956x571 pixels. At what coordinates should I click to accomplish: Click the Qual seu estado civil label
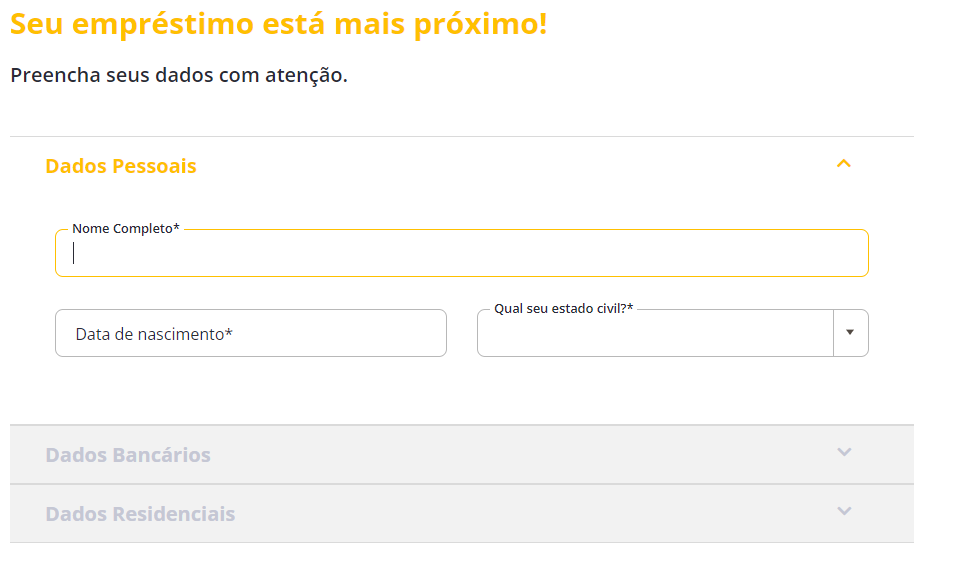click(563, 309)
